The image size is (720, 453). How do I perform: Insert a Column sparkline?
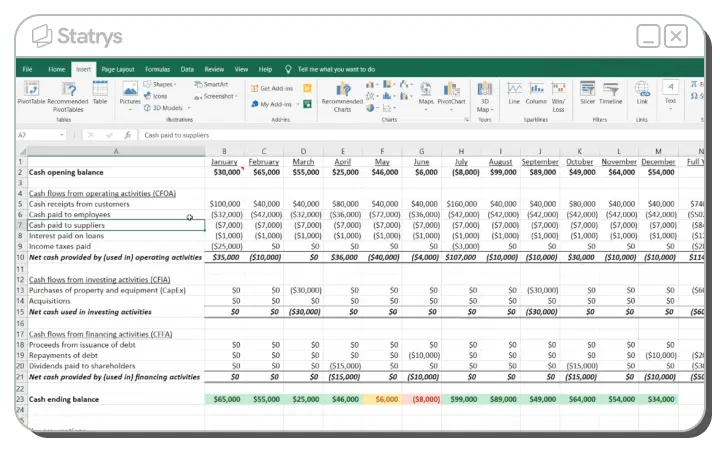[x=536, y=93]
